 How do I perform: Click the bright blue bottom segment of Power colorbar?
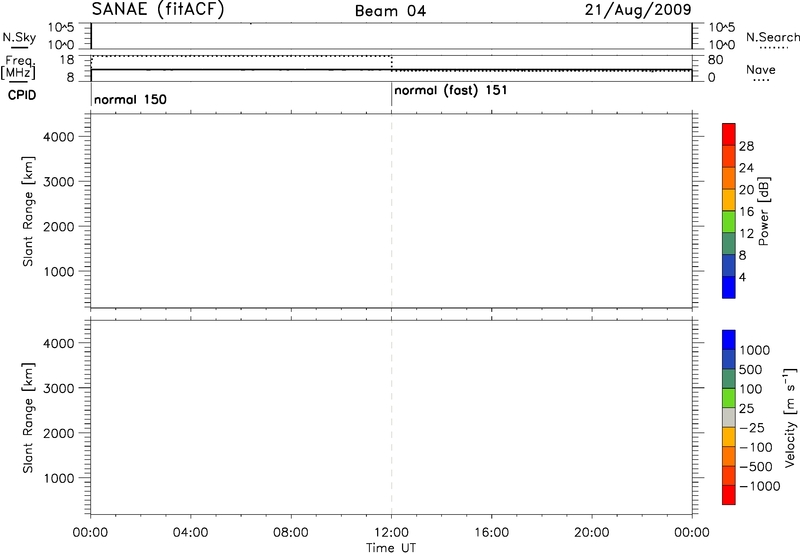coord(729,287)
